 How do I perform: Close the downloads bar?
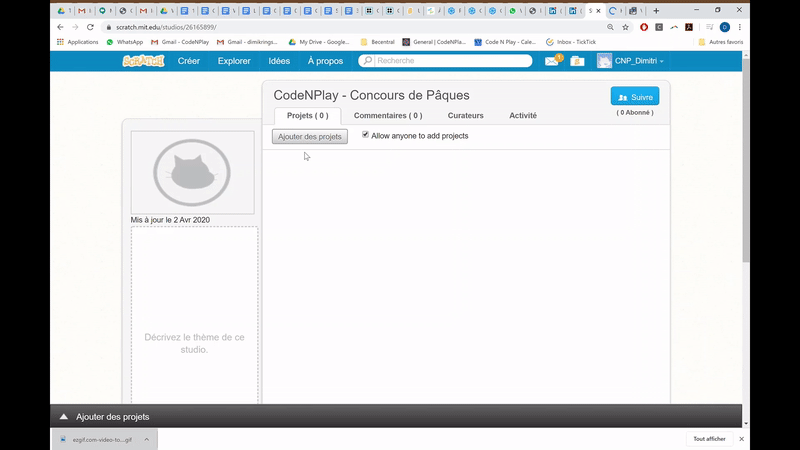coord(741,439)
